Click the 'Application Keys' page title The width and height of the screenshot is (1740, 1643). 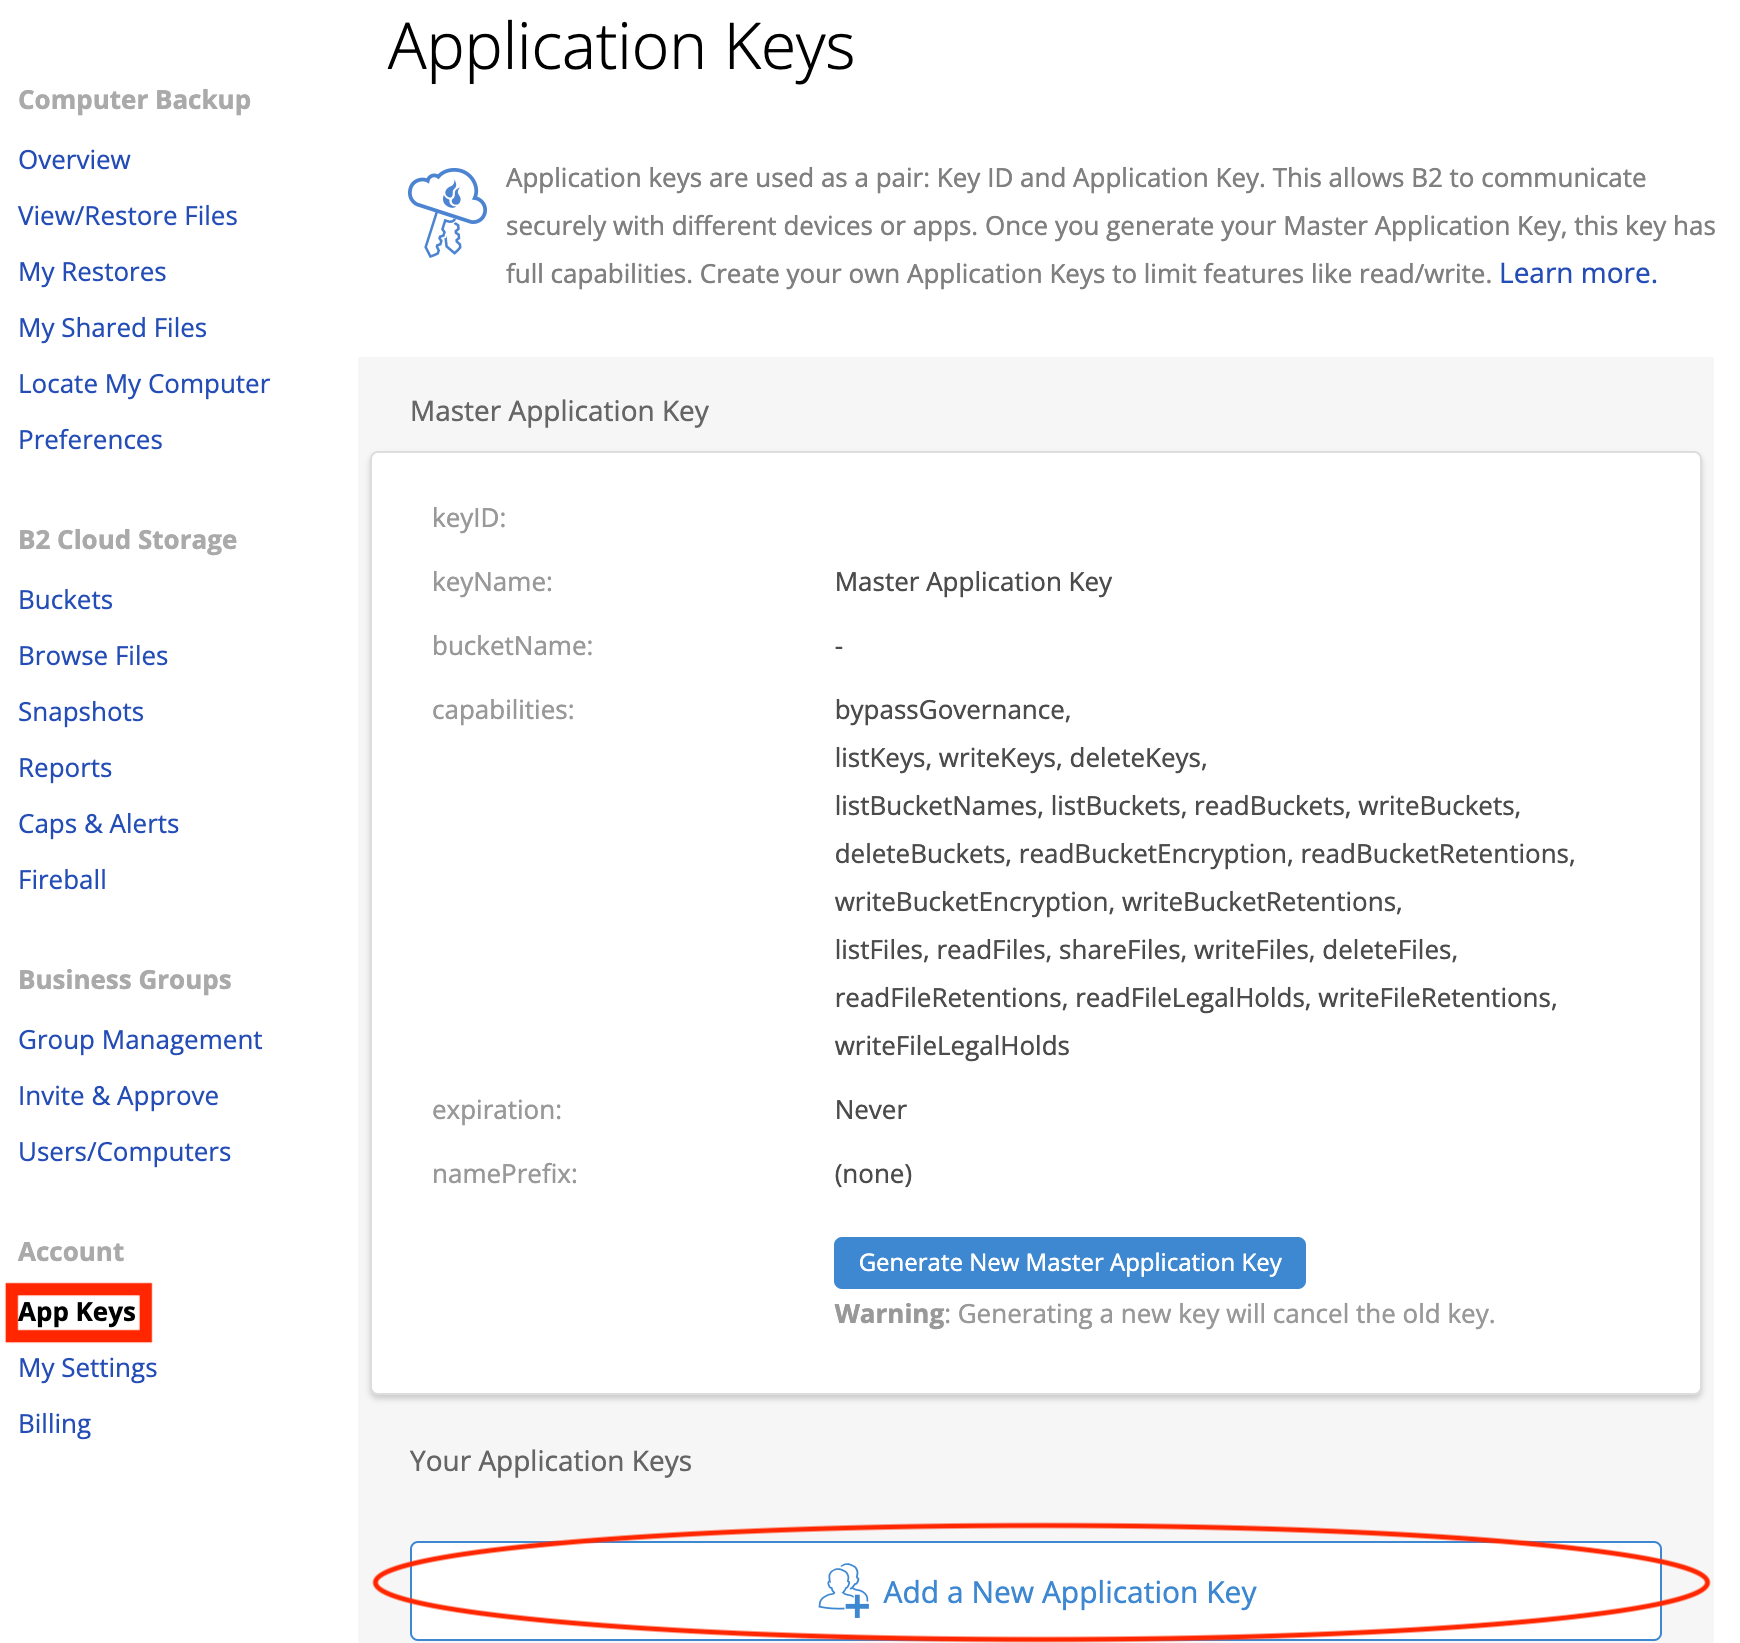click(x=621, y=47)
